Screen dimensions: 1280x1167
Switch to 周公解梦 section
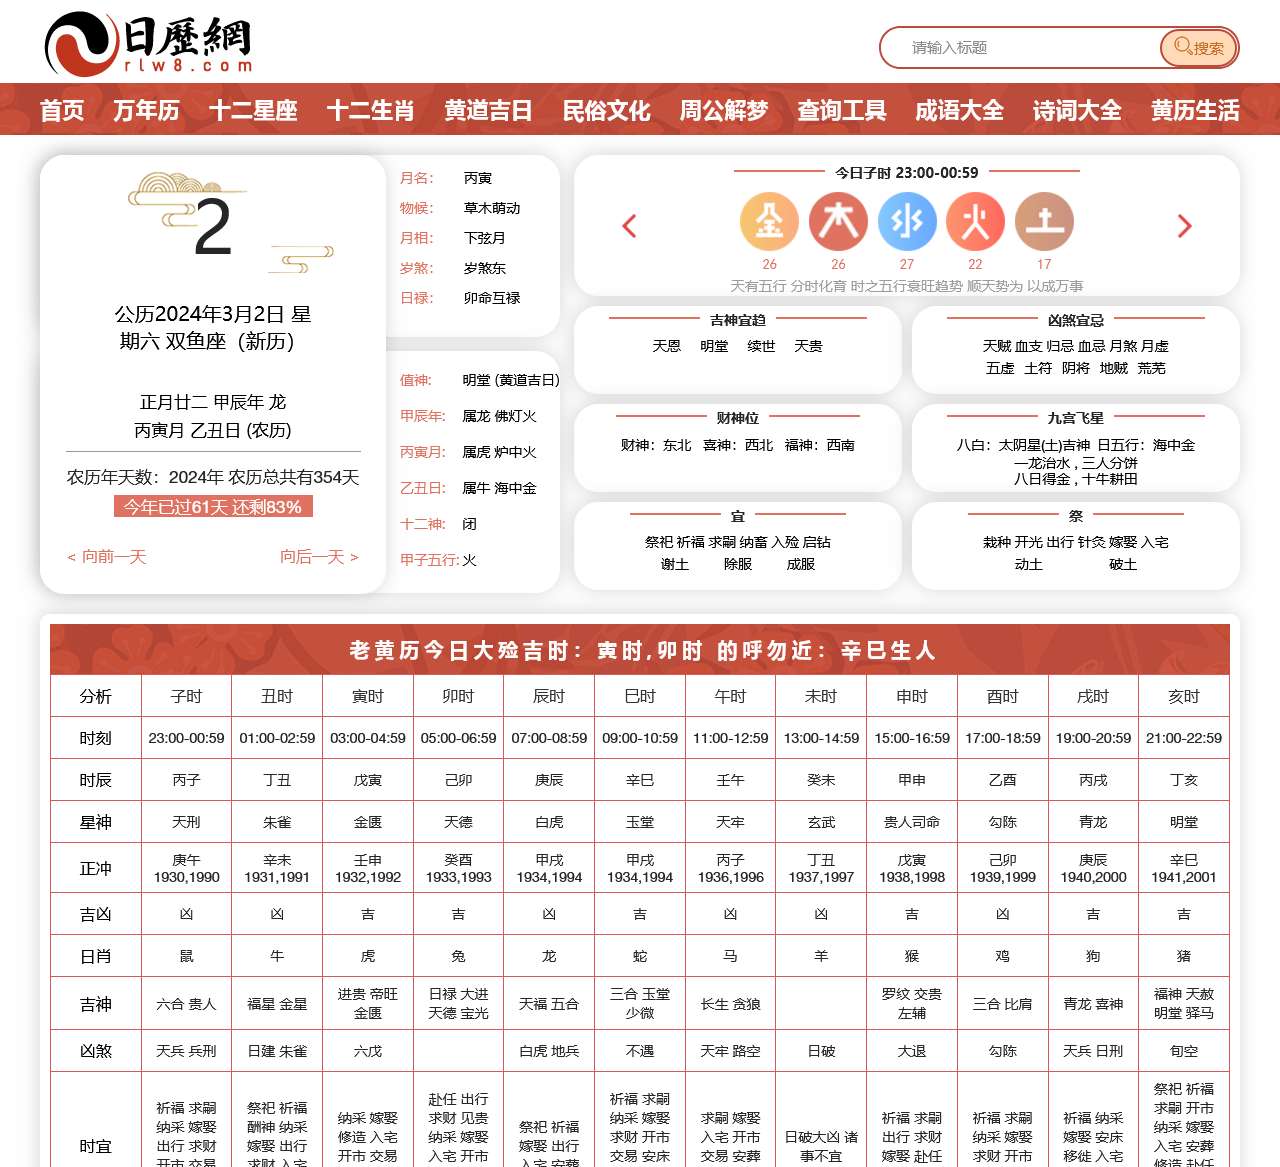[723, 111]
